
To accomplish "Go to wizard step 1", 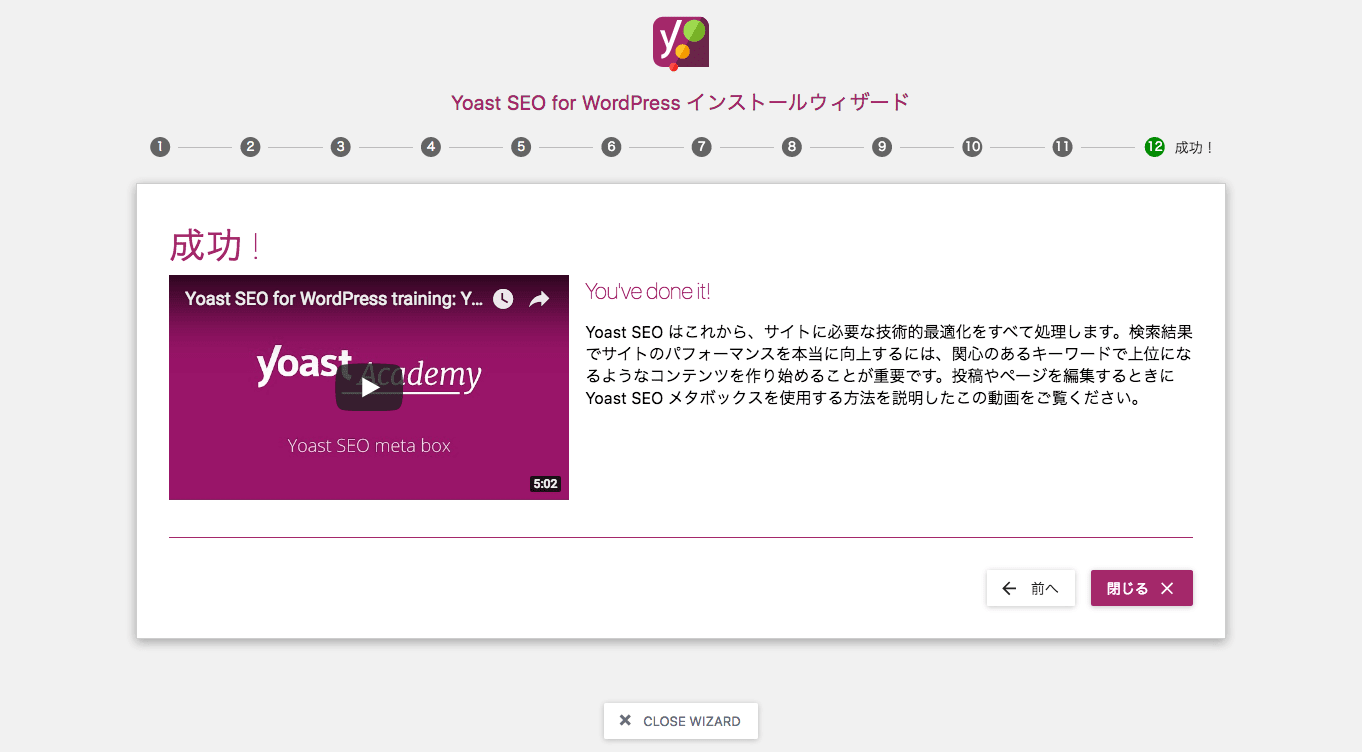I will click(x=160, y=147).
